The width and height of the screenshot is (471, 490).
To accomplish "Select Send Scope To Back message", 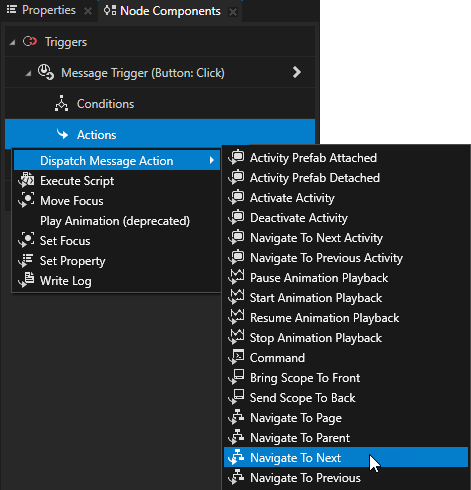I will (x=346, y=398).
